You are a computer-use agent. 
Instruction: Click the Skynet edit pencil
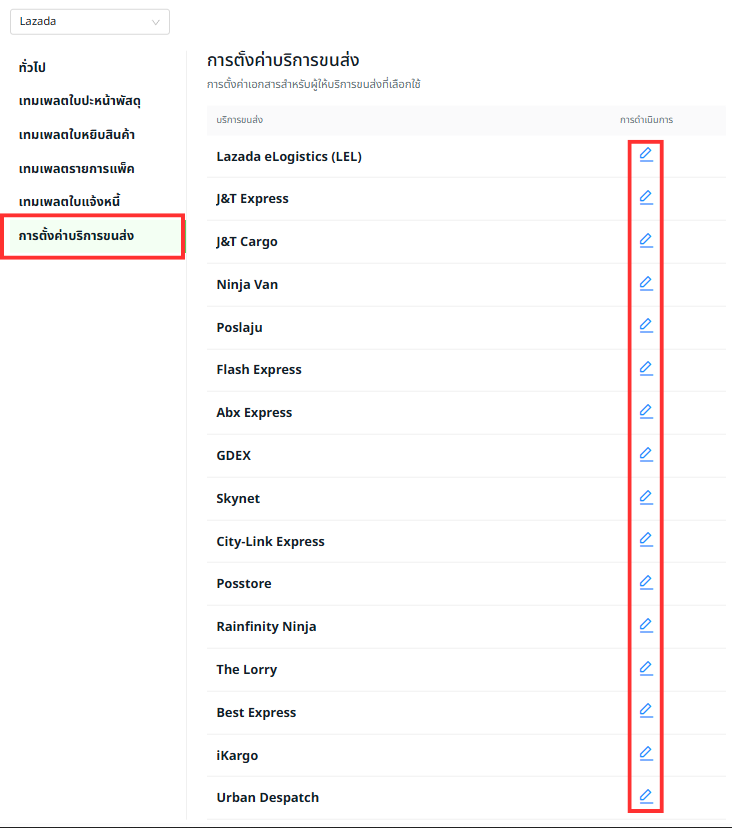(646, 498)
